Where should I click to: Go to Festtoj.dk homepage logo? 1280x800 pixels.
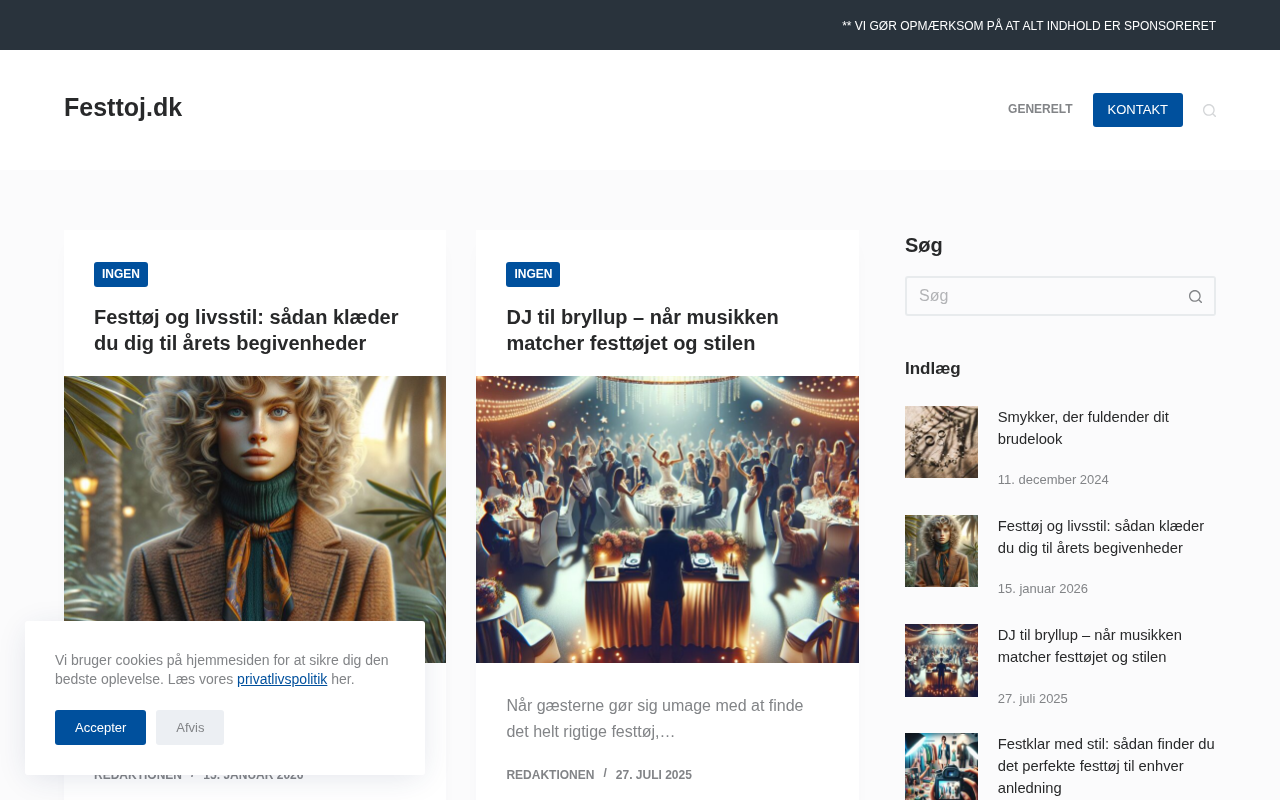(123, 108)
